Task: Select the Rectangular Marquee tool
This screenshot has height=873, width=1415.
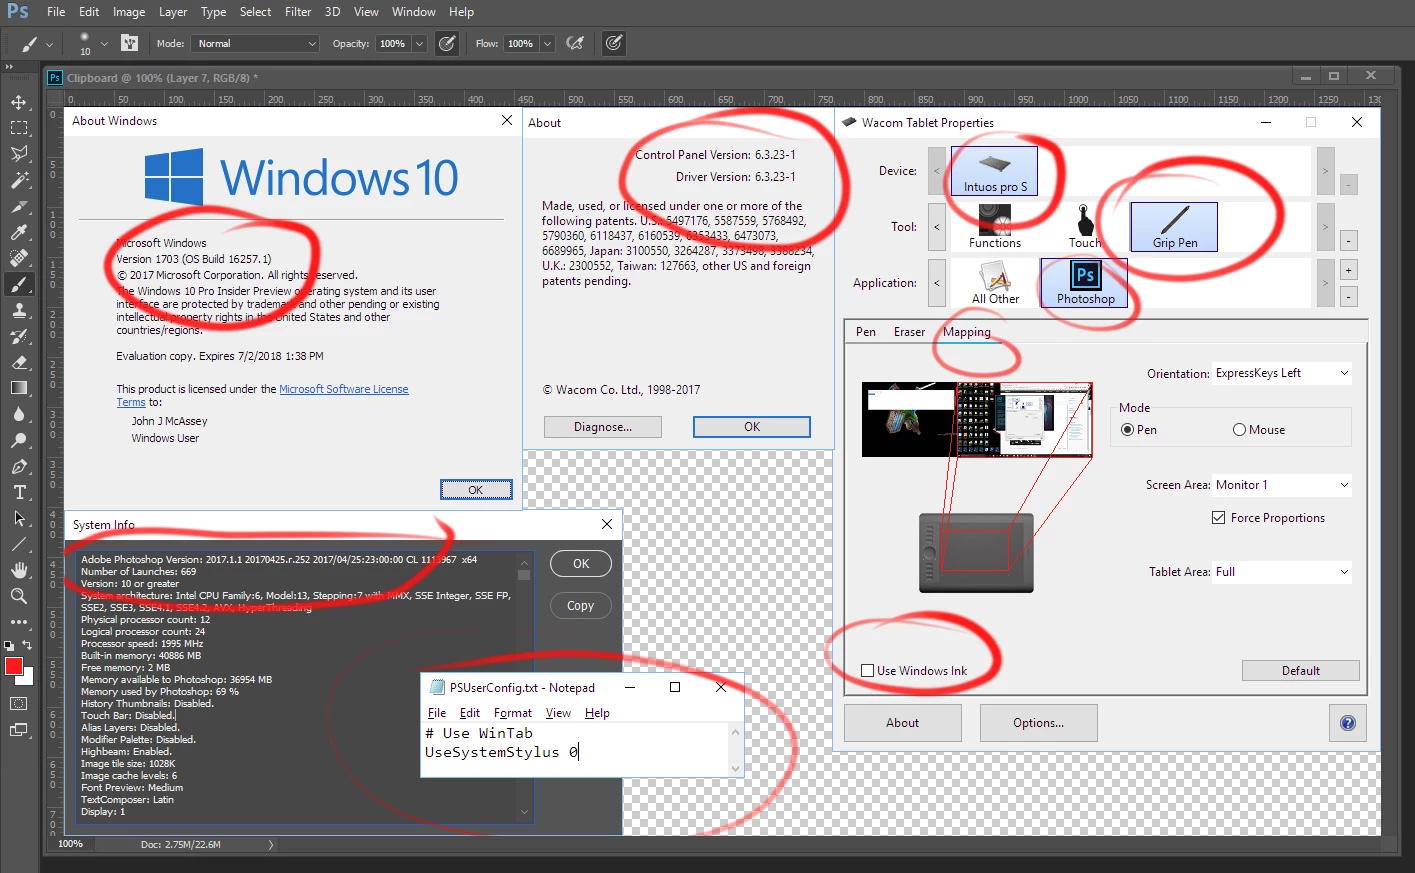Action: click(19, 128)
